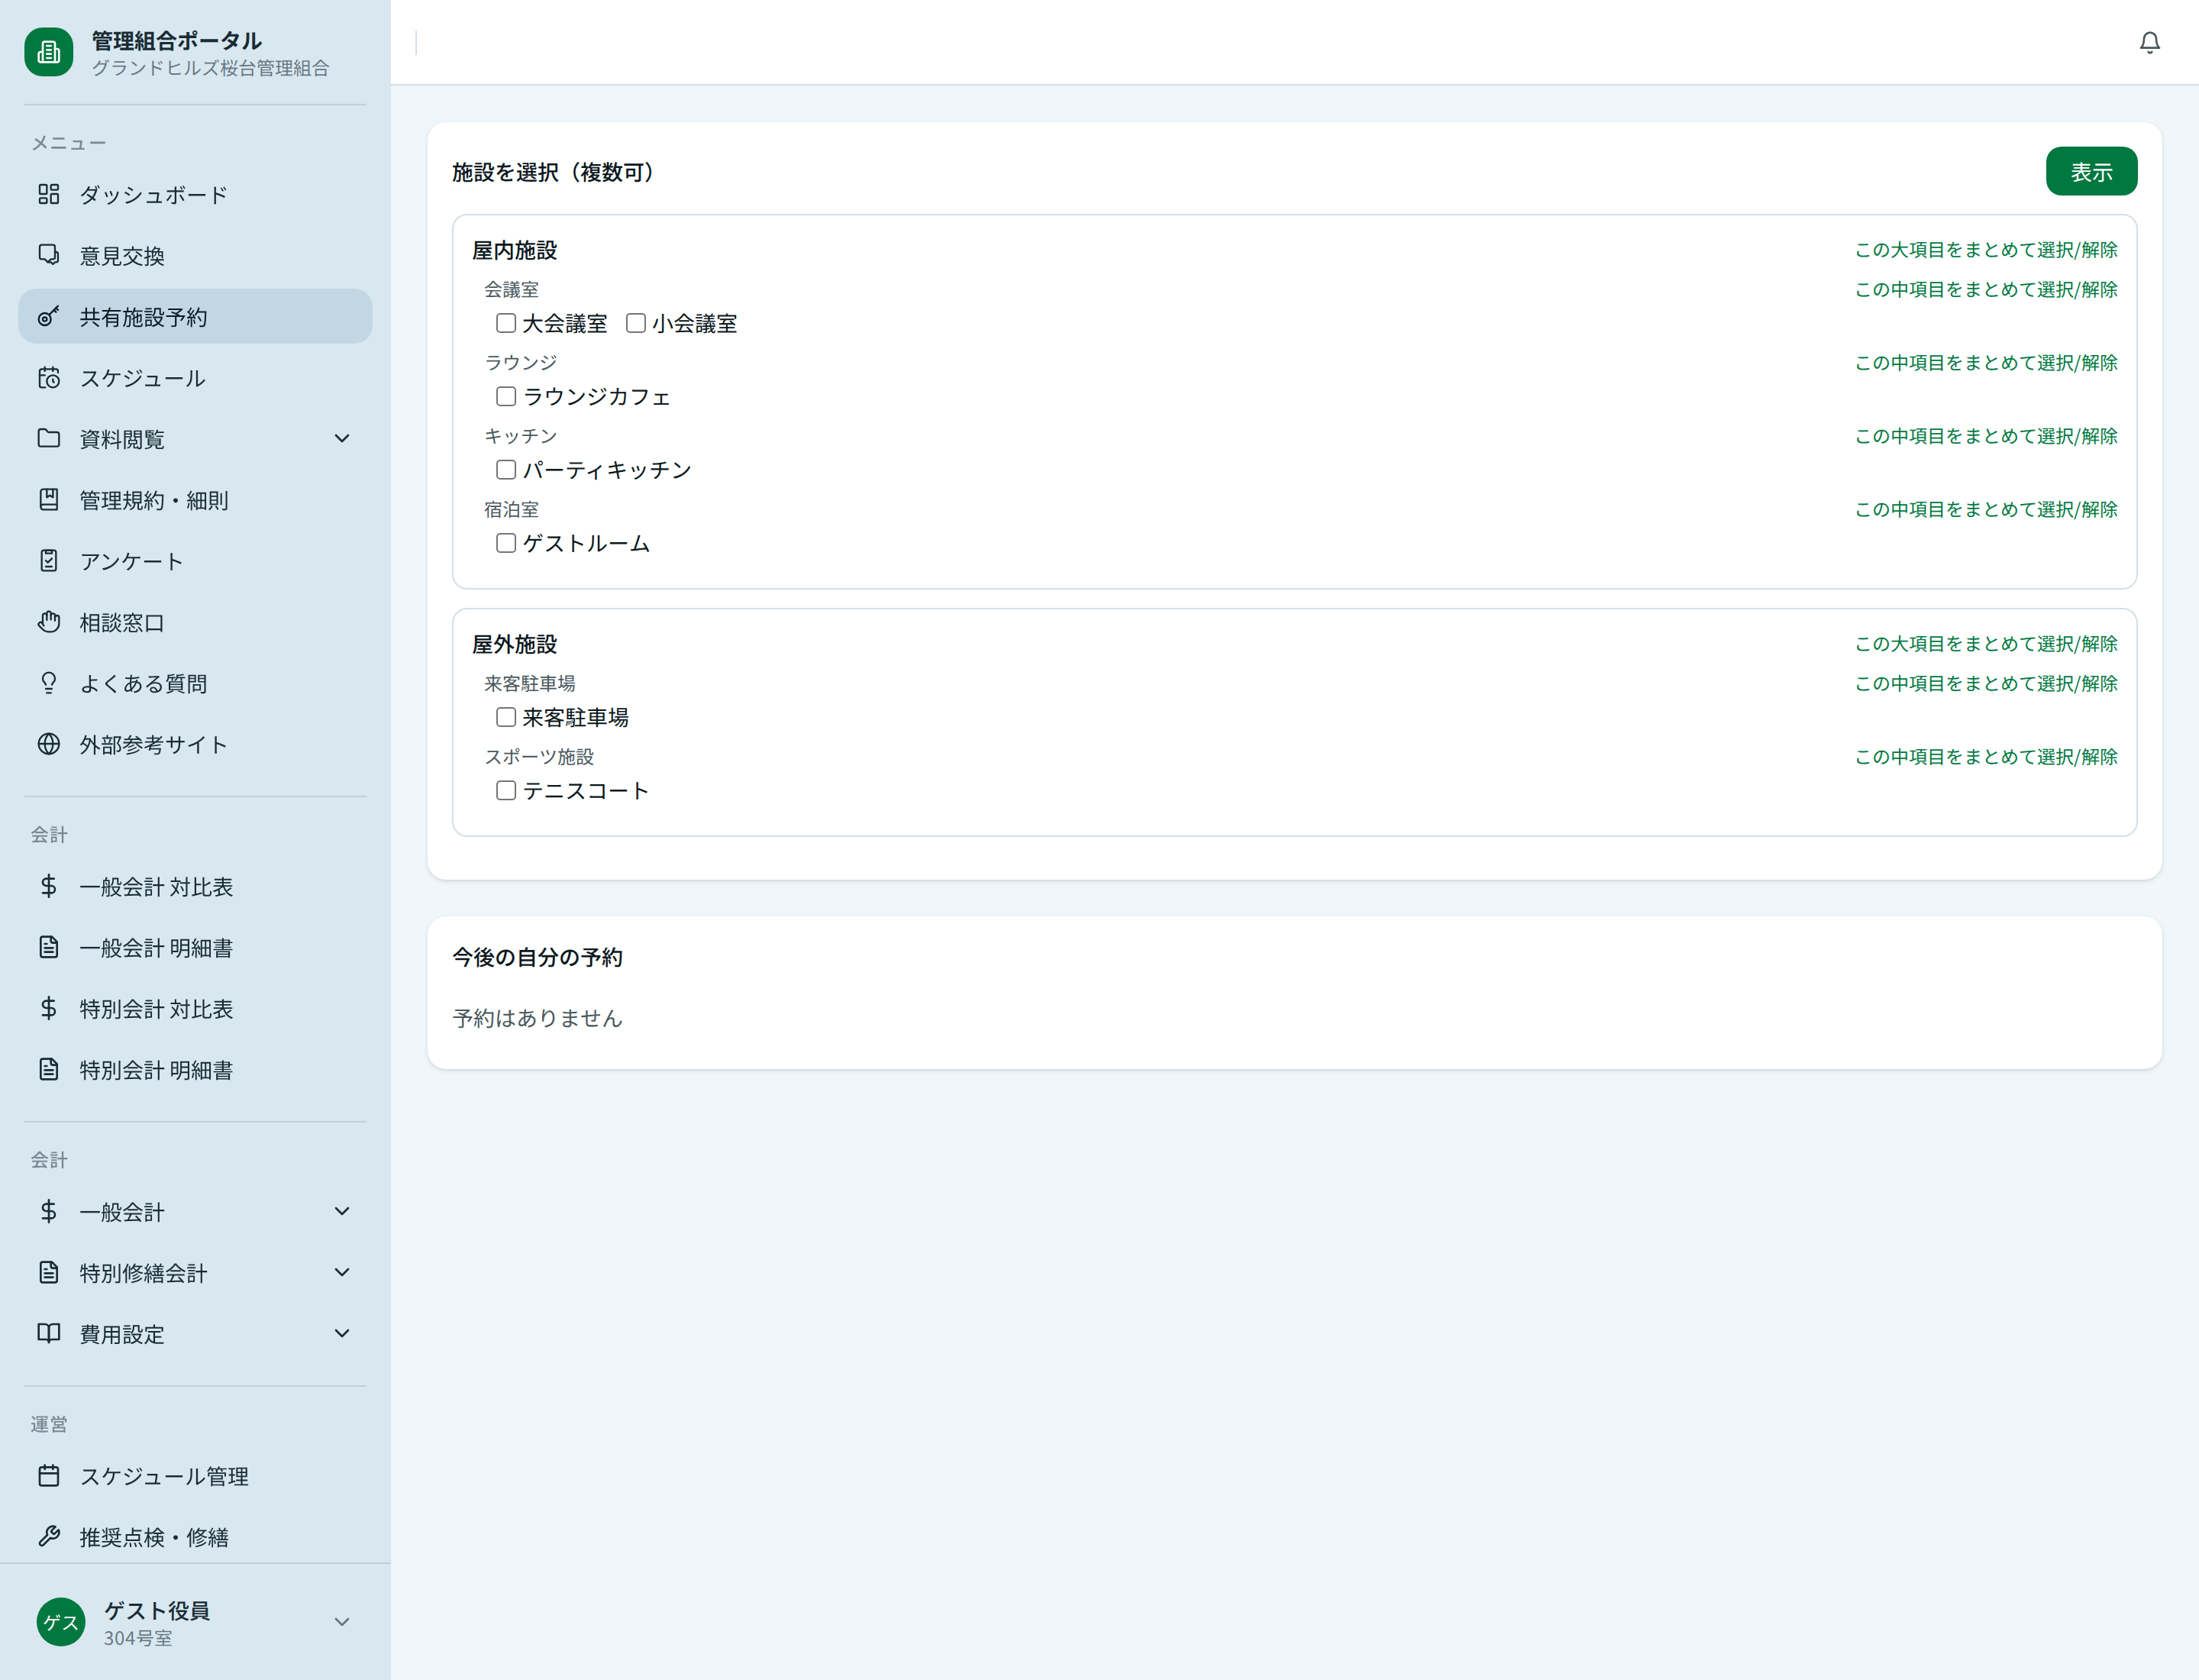This screenshot has height=1680, width=2199.
Task: Click 屋外施設 この大項目をまとめて選択/解除 link
Action: pyautogui.click(x=1985, y=644)
